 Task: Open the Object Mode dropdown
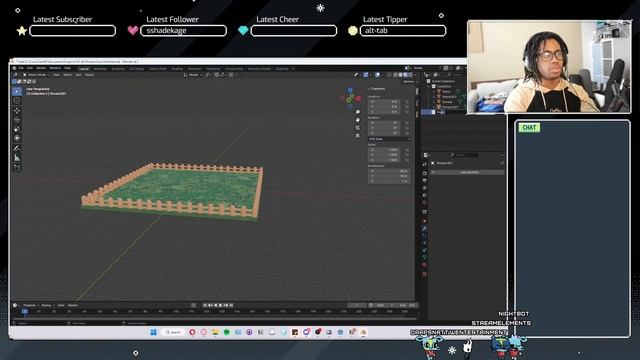pyautogui.click(x=36, y=75)
